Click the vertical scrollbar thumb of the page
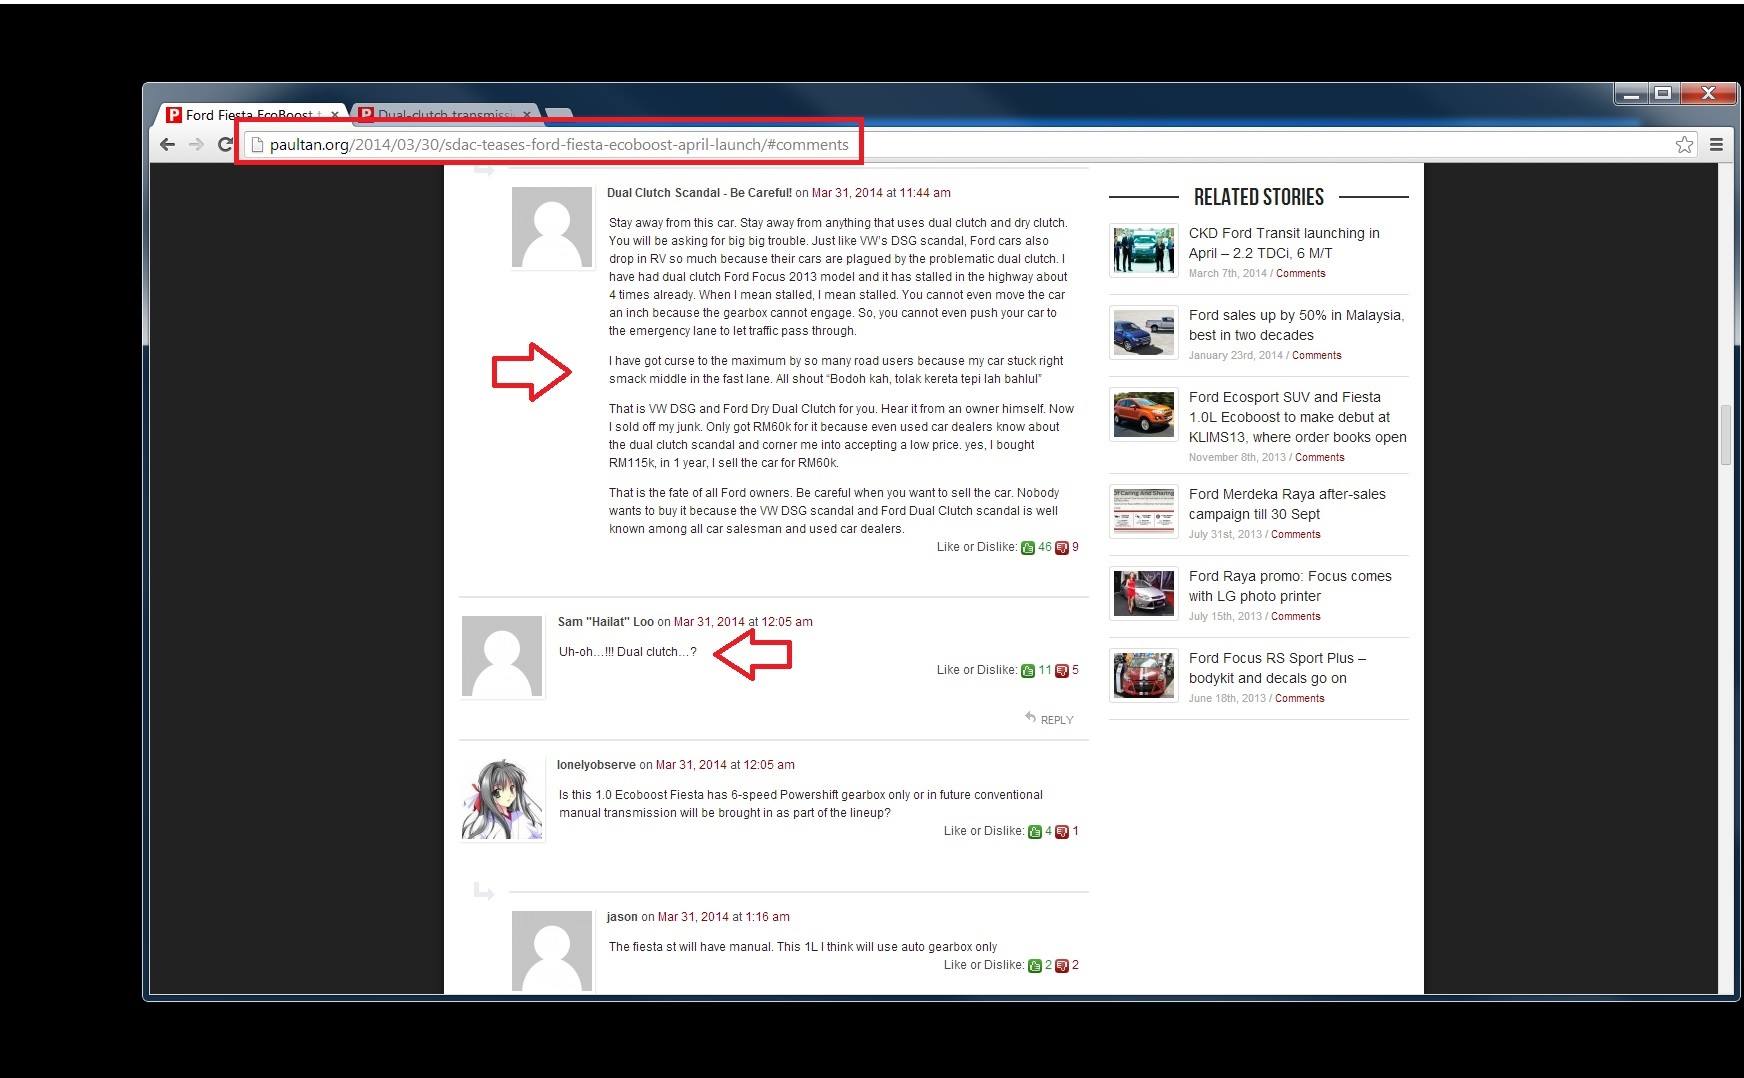 (x=1725, y=435)
